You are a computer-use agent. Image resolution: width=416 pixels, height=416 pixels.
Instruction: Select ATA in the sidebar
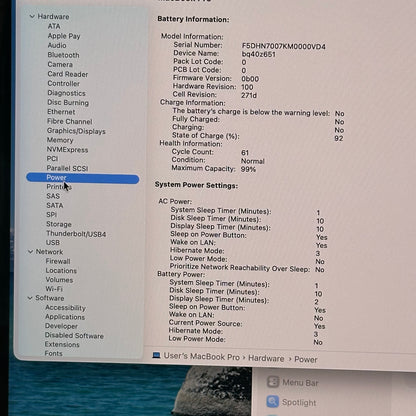pyautogui.click(x=54, y=26)
